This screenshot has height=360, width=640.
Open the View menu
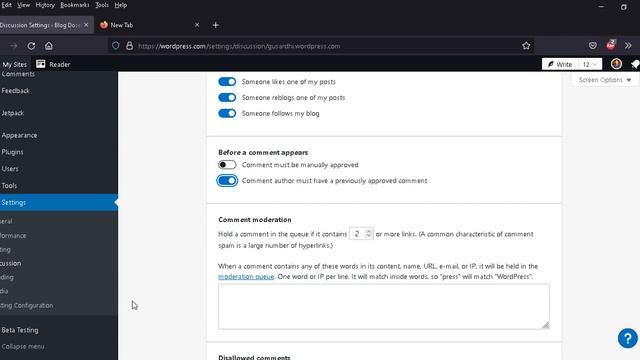click(x=23, y=5)
